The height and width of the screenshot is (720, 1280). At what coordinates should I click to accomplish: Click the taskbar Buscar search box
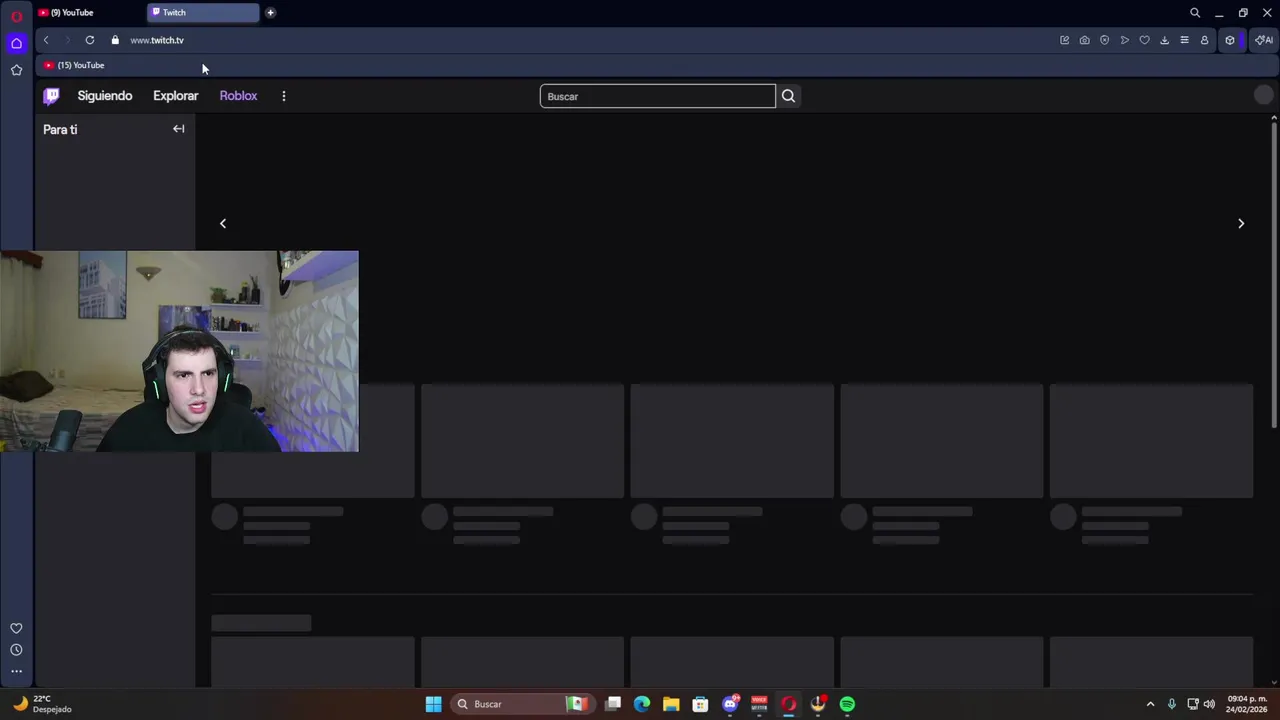(x=521, y=704)
